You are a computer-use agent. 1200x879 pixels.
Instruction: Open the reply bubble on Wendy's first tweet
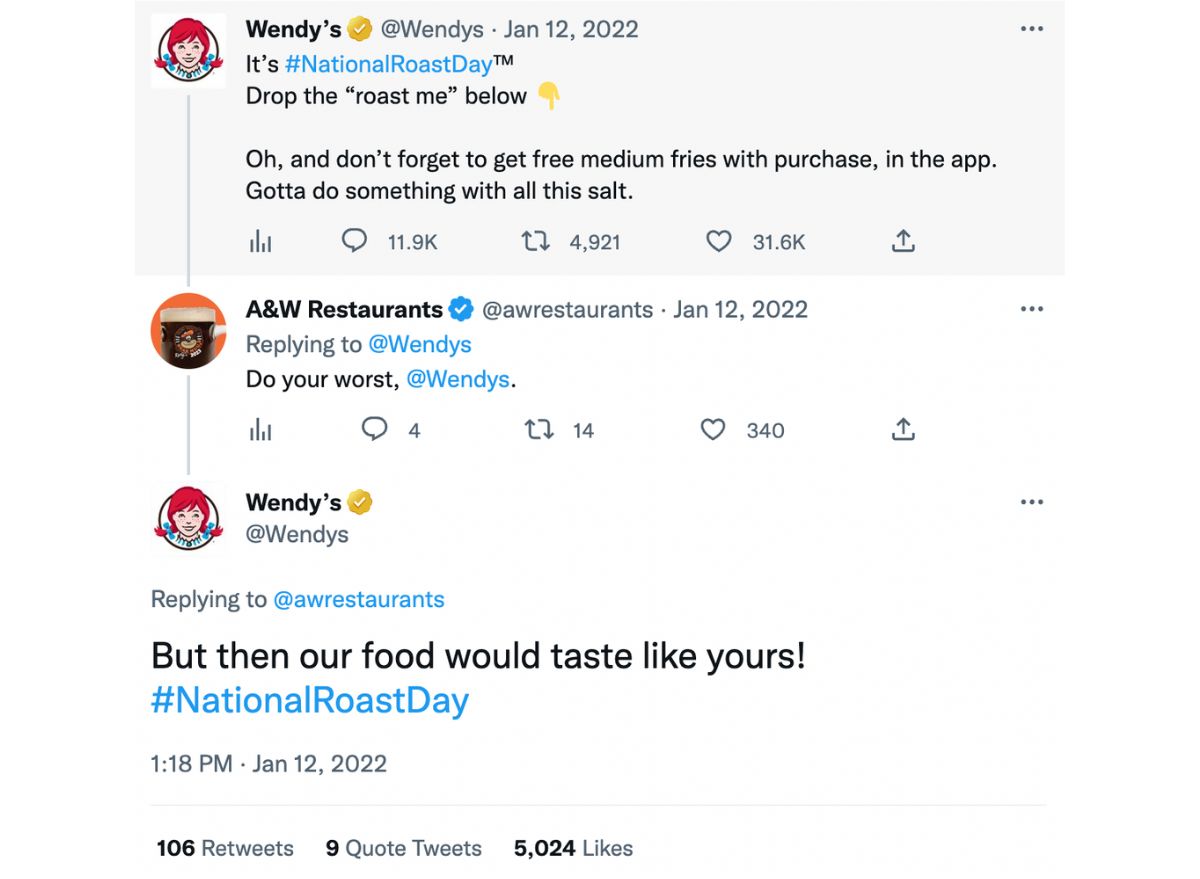click(355, 240)
